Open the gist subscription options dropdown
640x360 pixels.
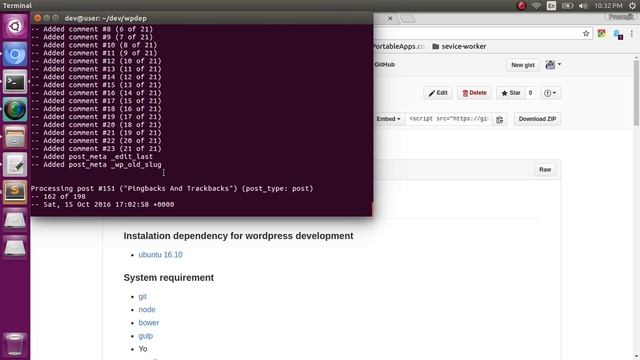(x=550, y=93)
